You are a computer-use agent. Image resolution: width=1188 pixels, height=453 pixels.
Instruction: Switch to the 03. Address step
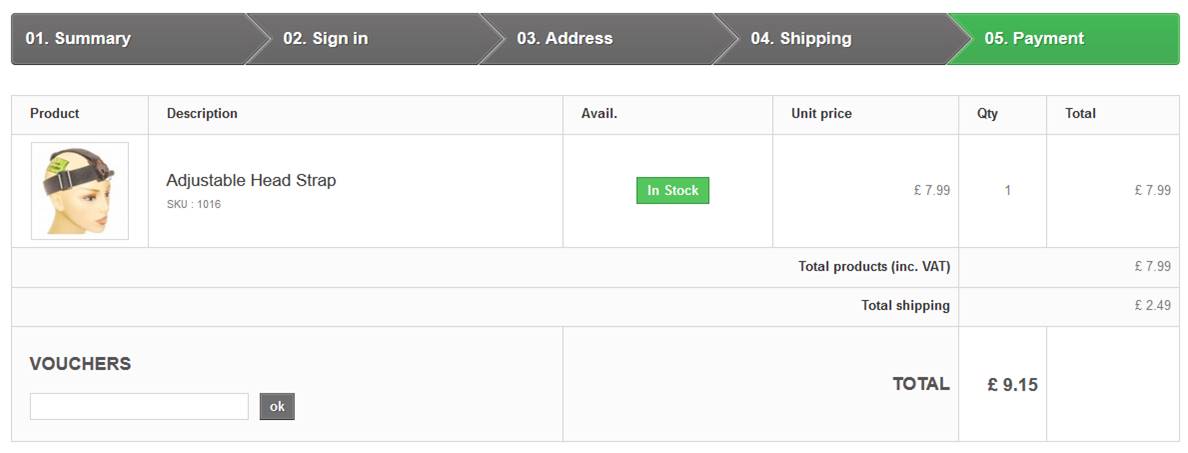pyautogui.click(x=564, y=39)
